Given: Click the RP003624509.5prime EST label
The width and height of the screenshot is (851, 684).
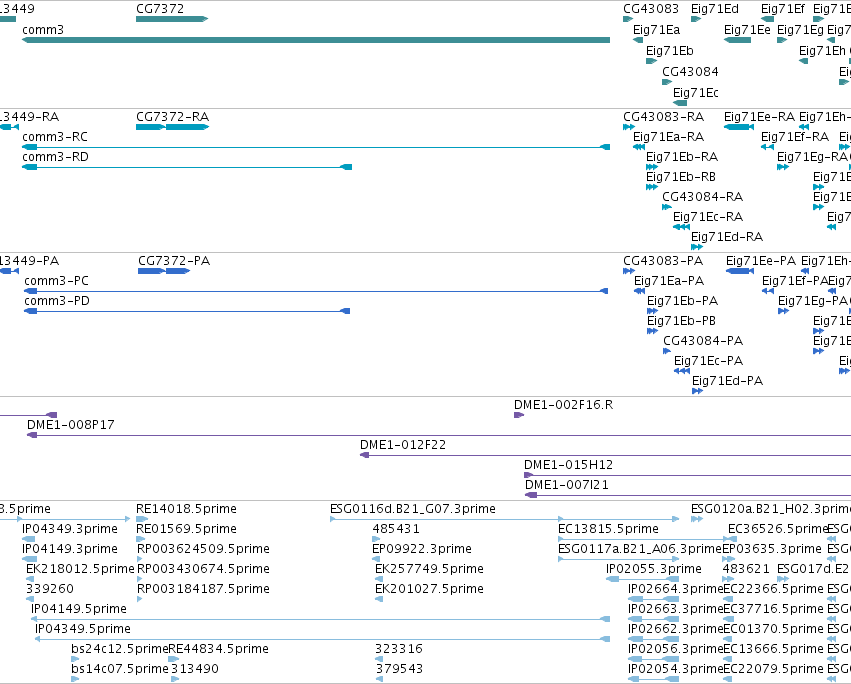Looking at the screenshot, I should 203,549.
